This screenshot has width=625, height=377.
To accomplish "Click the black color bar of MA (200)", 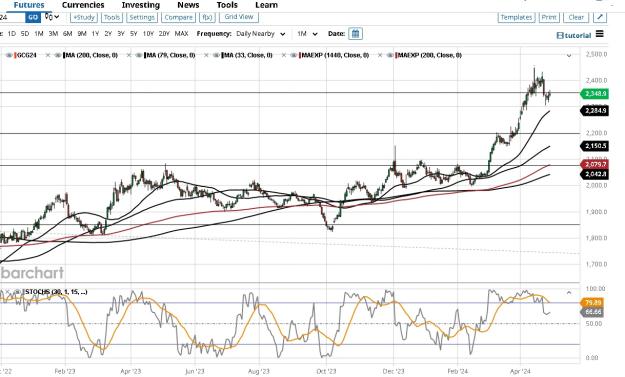I will [x=65, y=55].
